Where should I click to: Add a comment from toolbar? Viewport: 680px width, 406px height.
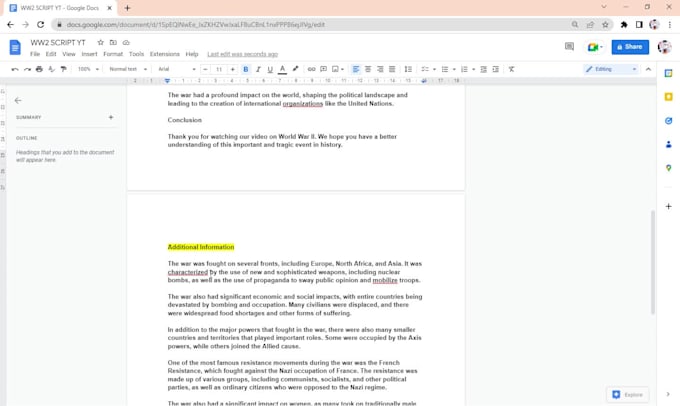(x=324, y=69)
